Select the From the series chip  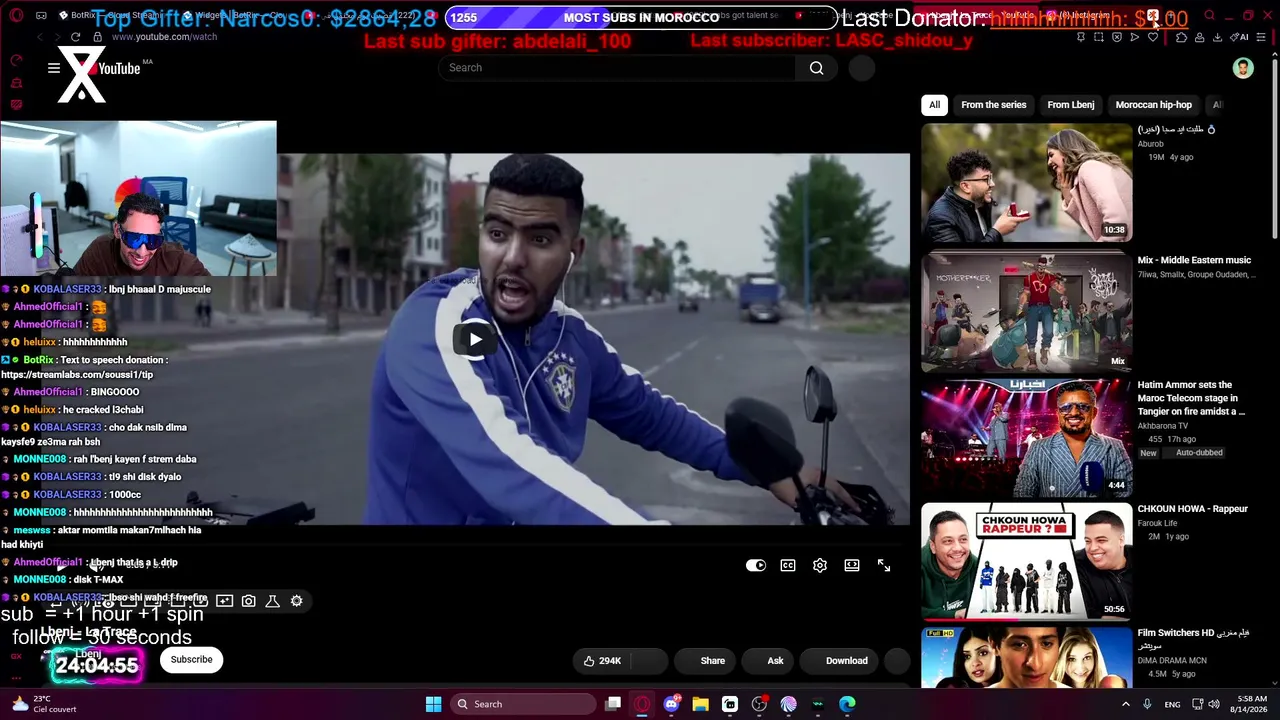click(994, 105)
